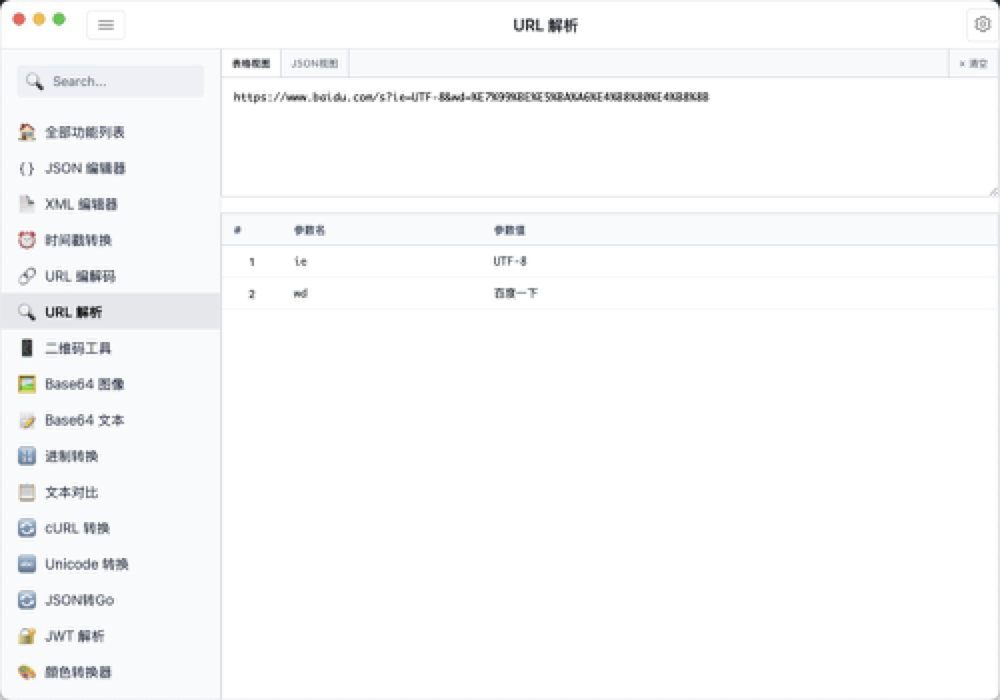This screenshot has height=700, width=1000.
Task: Click inside the sidebar Search field
Action: click(110, 81)
